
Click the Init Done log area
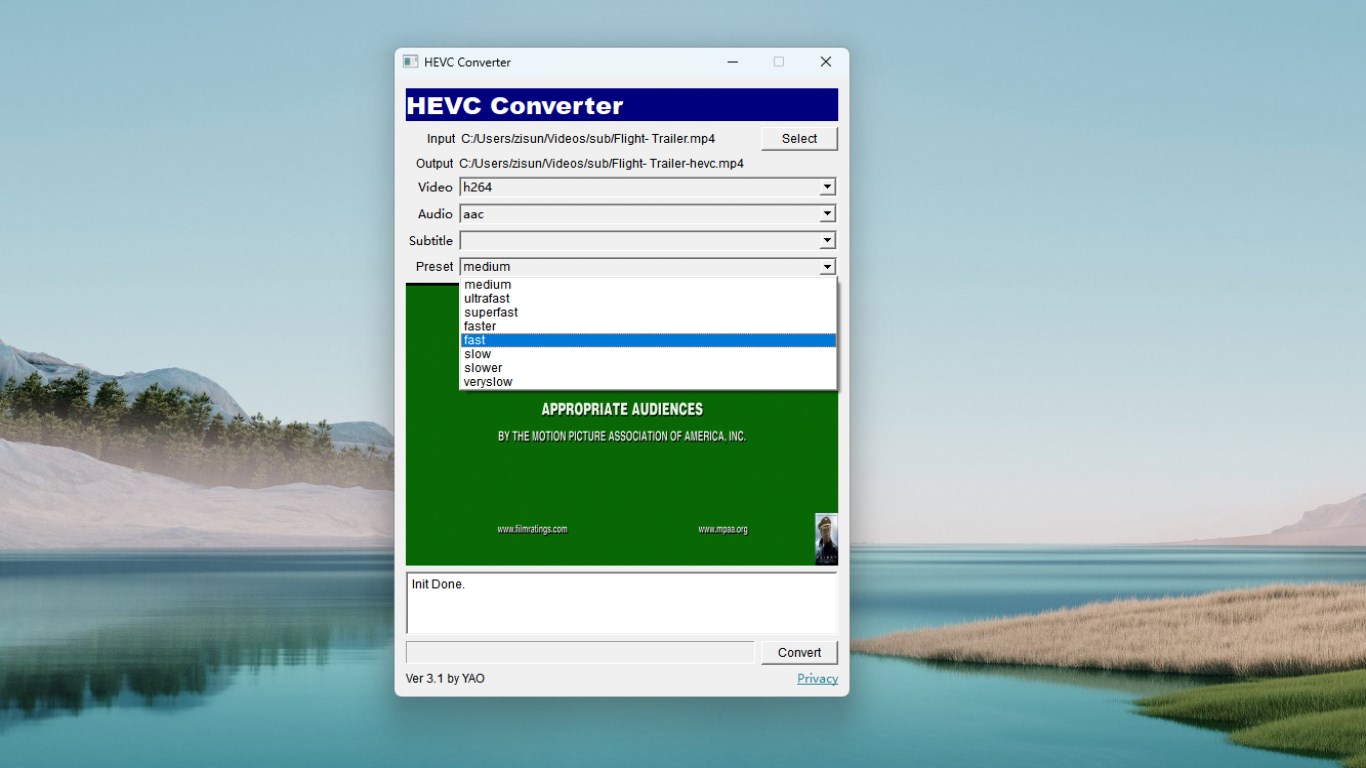[620, 600]
